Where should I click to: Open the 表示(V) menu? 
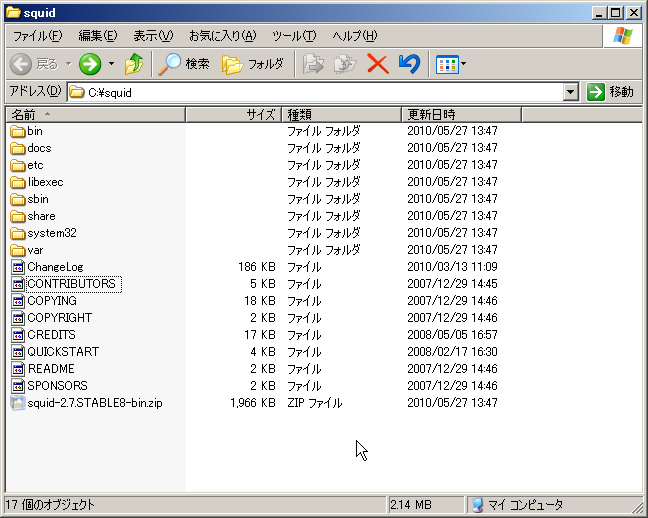(153, 36)
